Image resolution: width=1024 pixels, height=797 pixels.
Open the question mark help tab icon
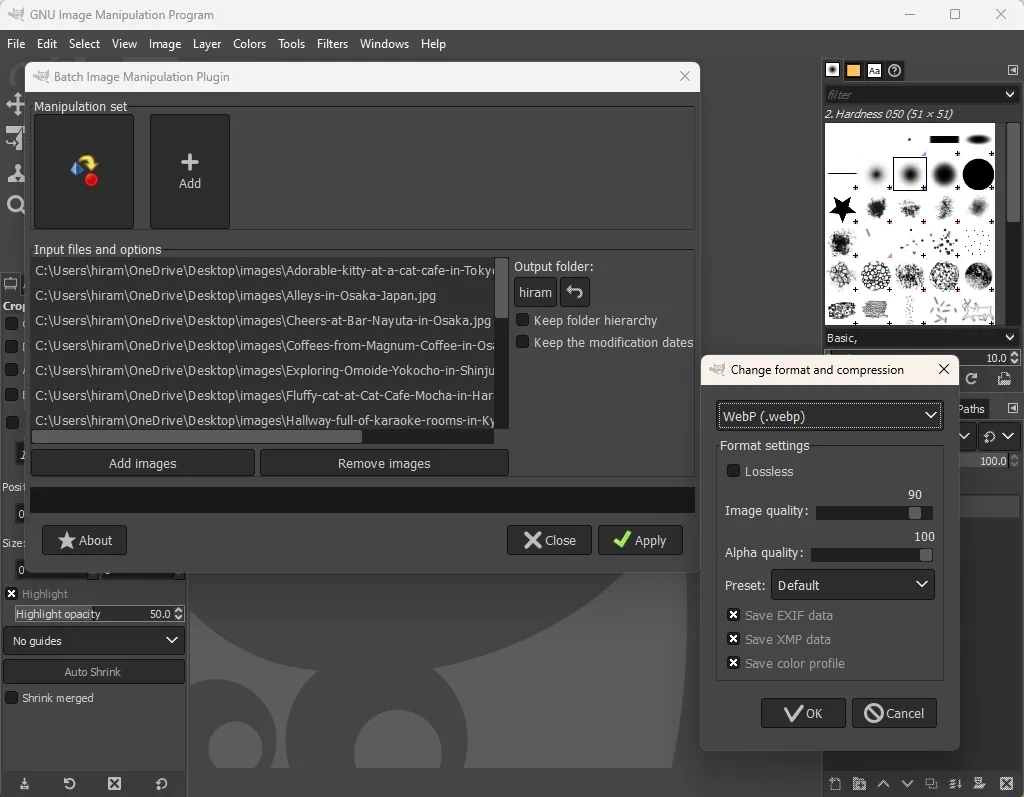895,70
